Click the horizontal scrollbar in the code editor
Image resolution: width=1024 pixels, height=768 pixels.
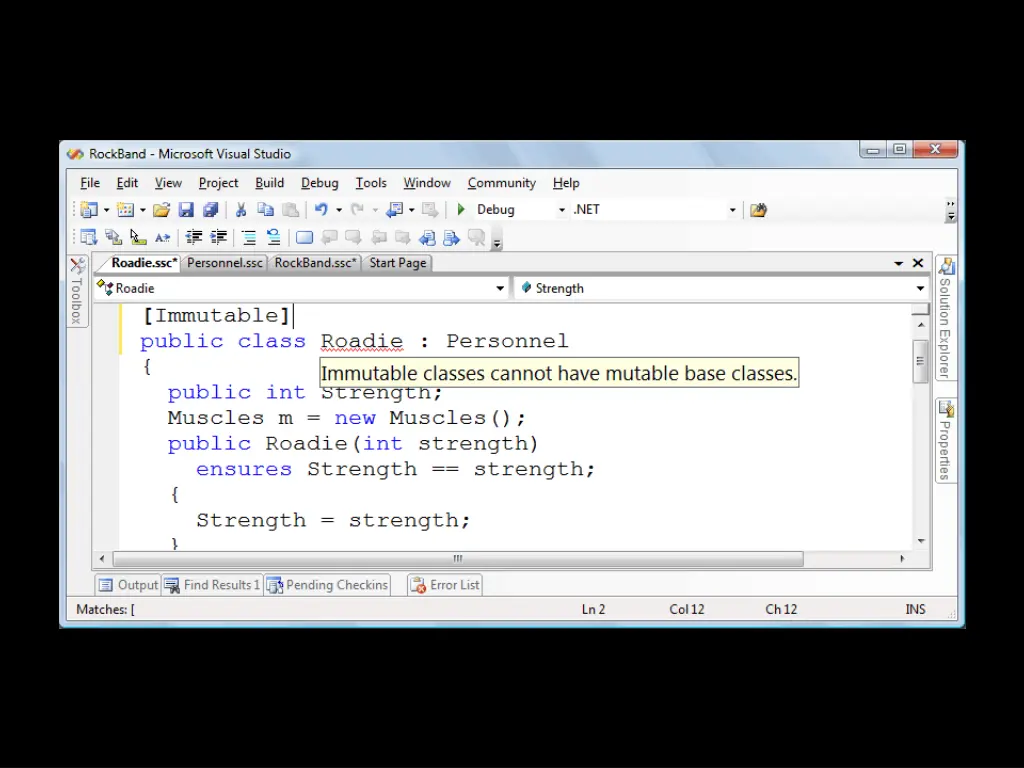(458, 558)
